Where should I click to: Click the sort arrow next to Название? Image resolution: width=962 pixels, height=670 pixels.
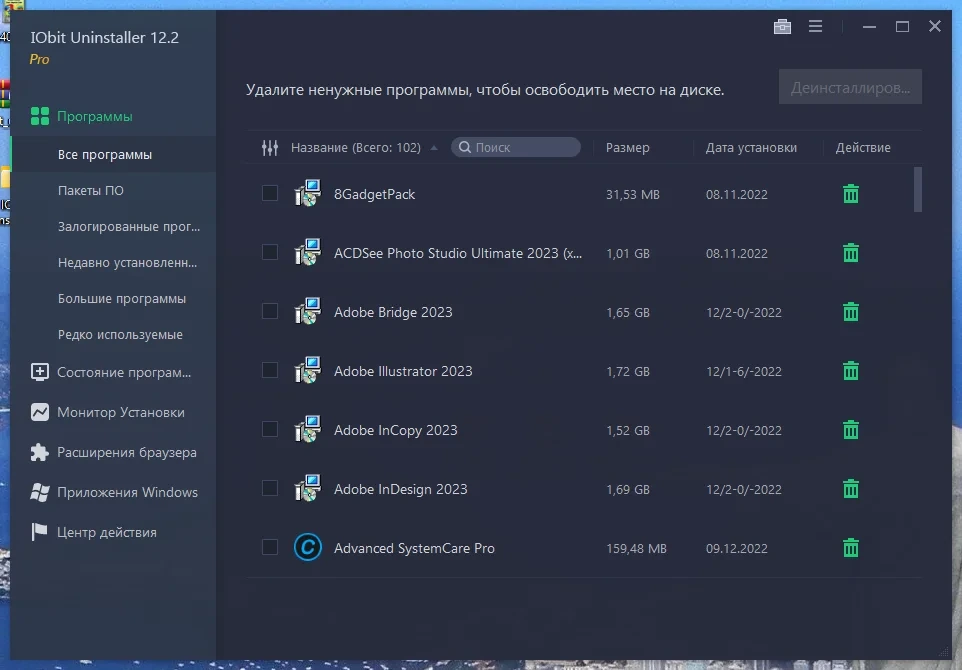(434, 148)
